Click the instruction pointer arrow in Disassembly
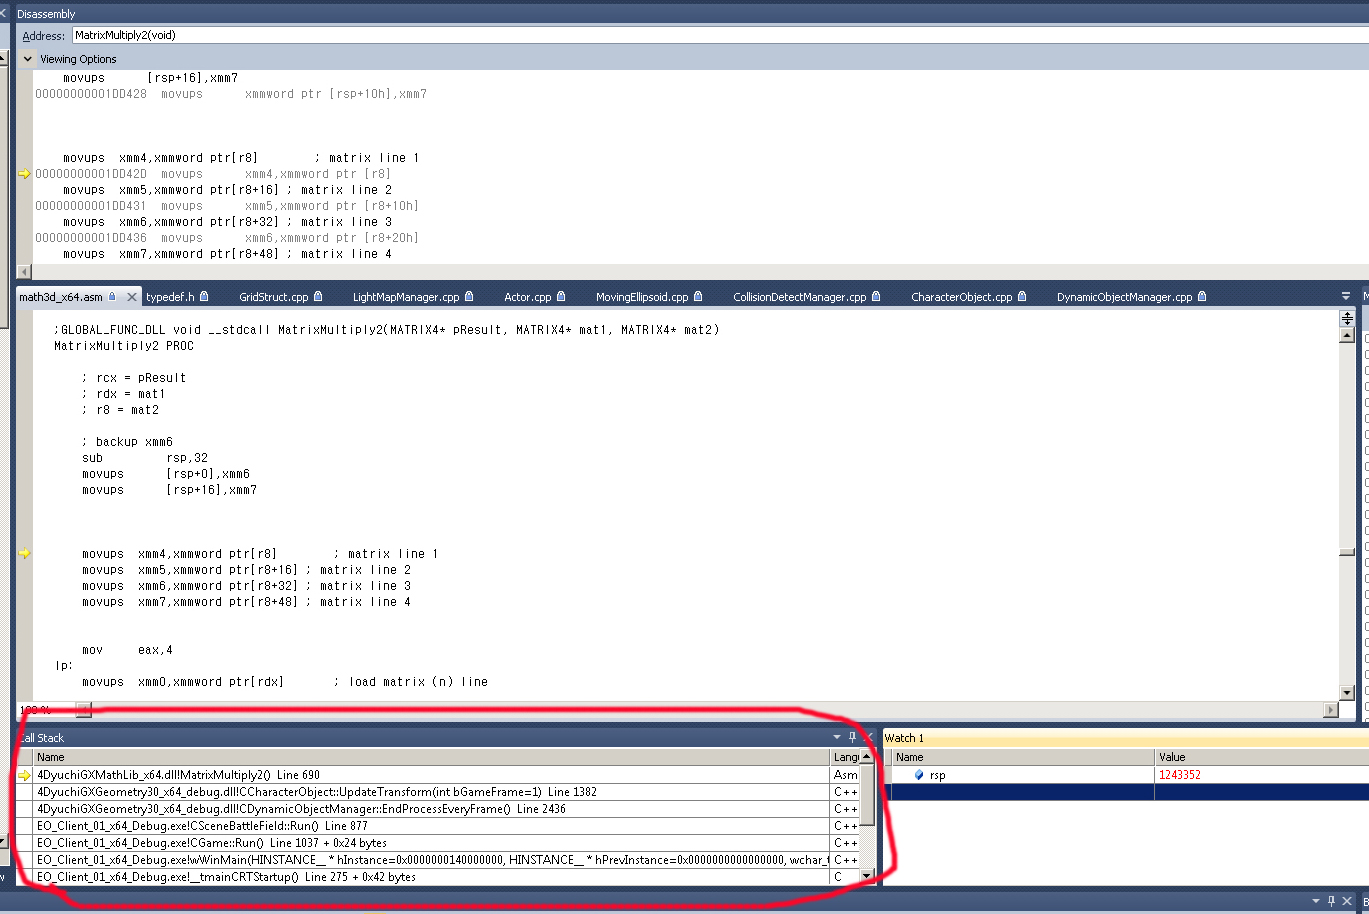Viewport: 1369px width, 914px height. (x=25, y=174)
